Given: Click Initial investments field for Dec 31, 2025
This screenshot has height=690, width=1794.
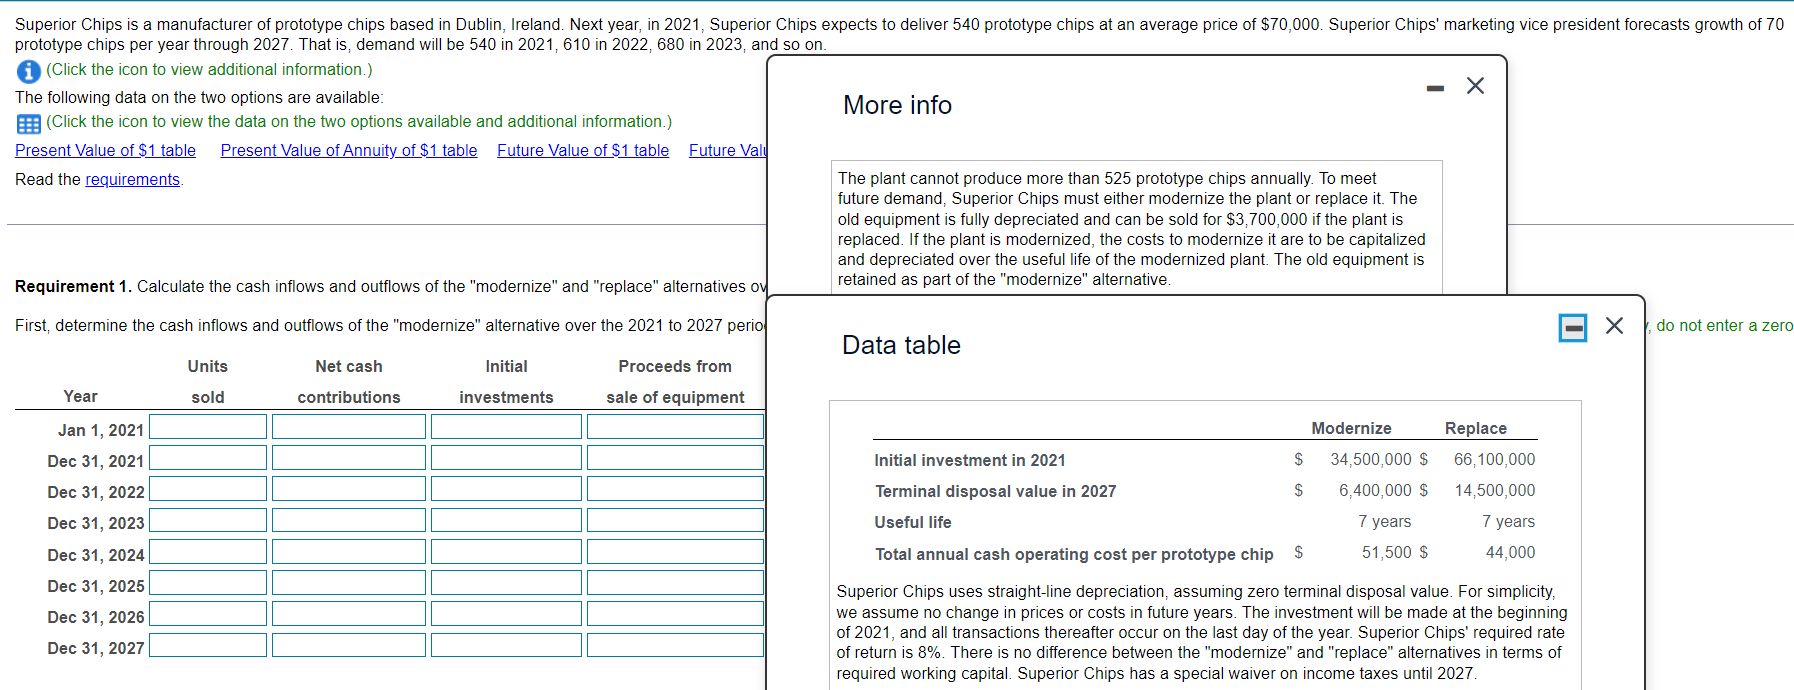Looking at the screenshot, I should 506,583.
